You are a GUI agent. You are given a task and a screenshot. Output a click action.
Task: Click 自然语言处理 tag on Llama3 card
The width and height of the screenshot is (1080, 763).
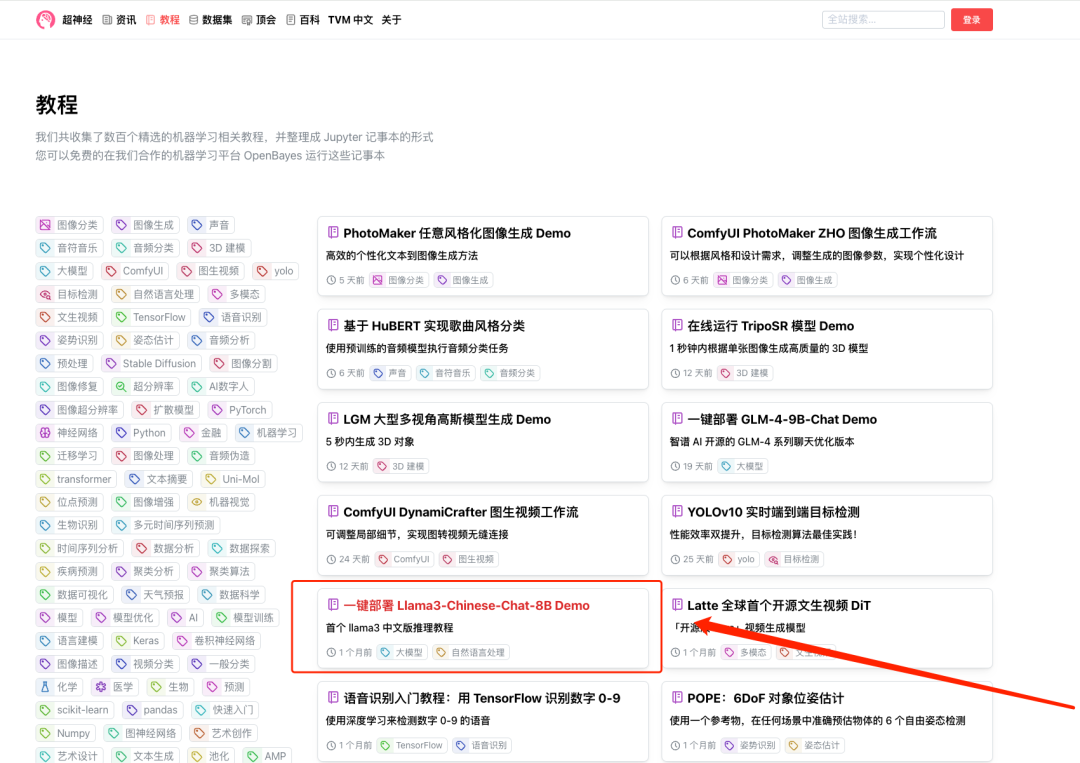coord(471,652)
